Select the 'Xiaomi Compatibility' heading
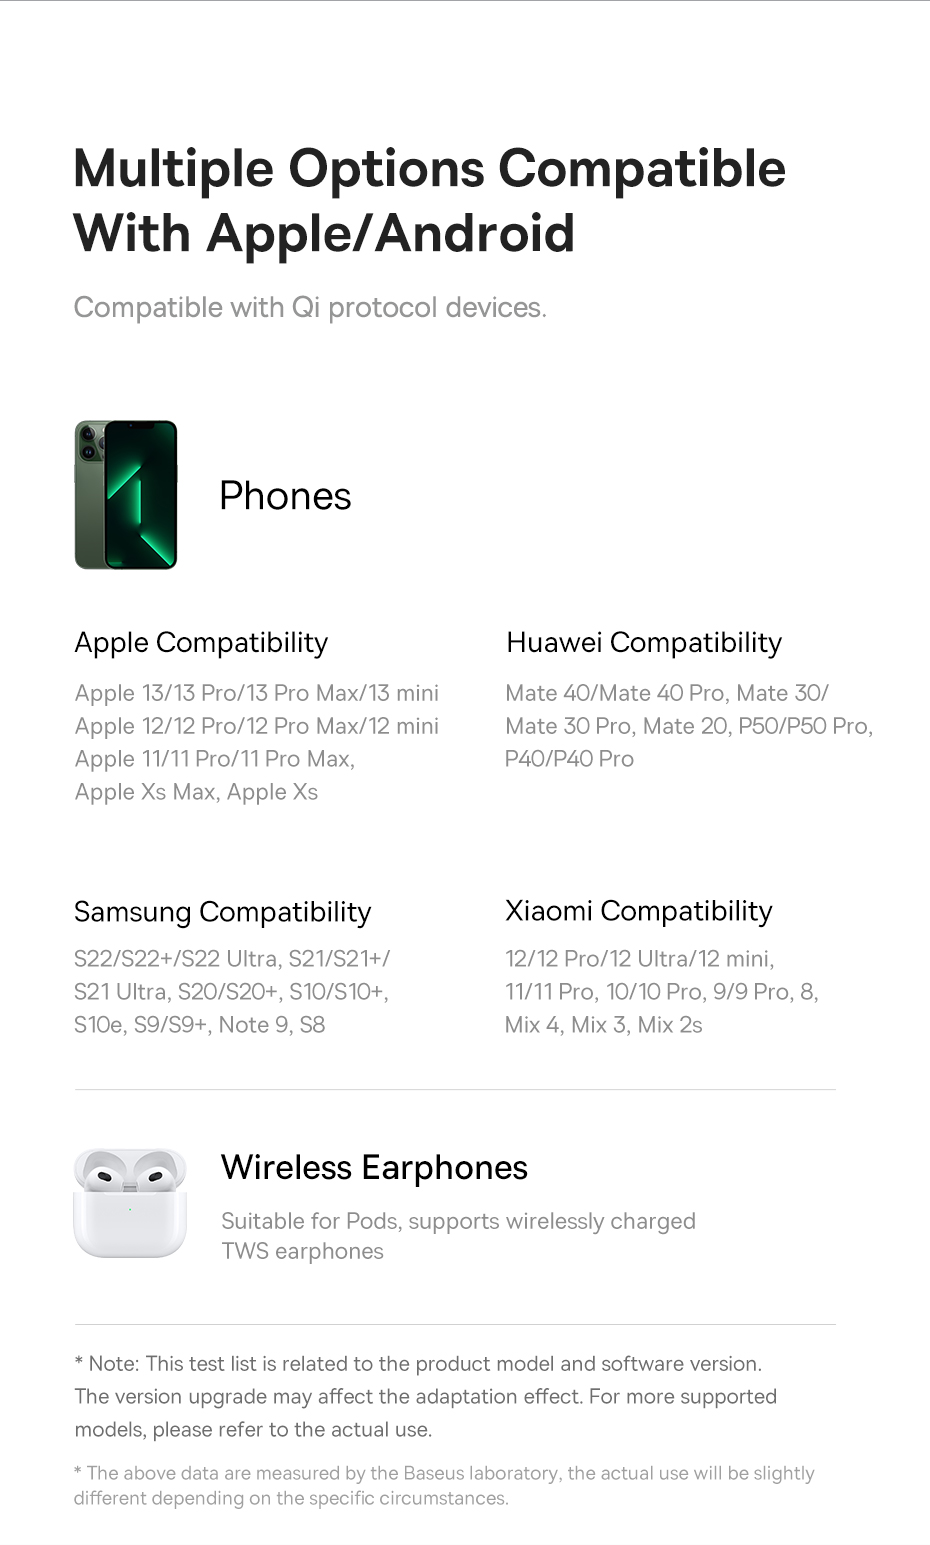 638,911
